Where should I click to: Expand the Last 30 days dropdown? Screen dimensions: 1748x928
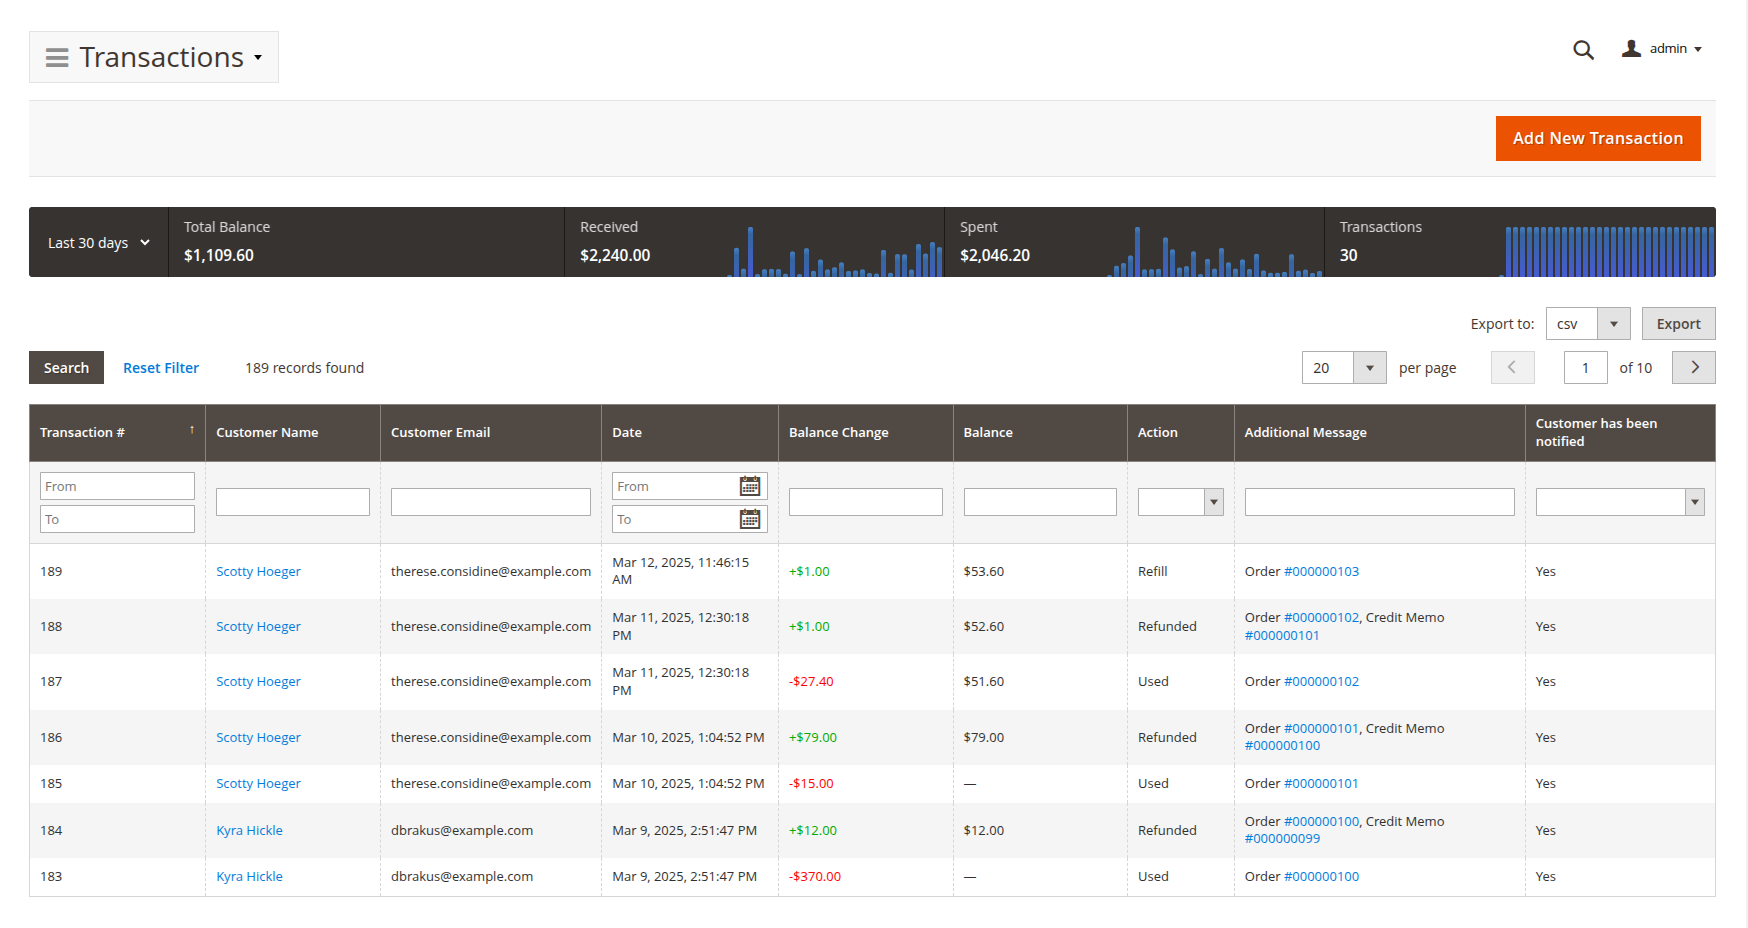98,243
